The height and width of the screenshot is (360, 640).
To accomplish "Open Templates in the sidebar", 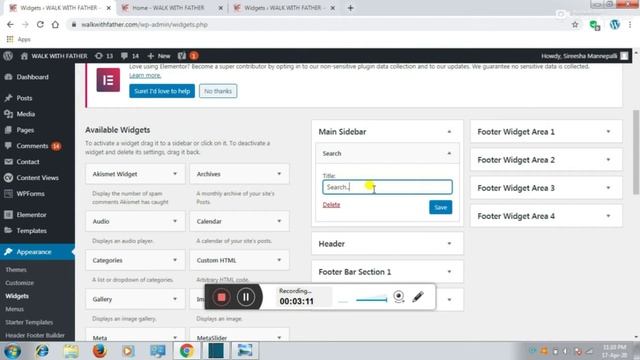I will [x=31, y=231].
